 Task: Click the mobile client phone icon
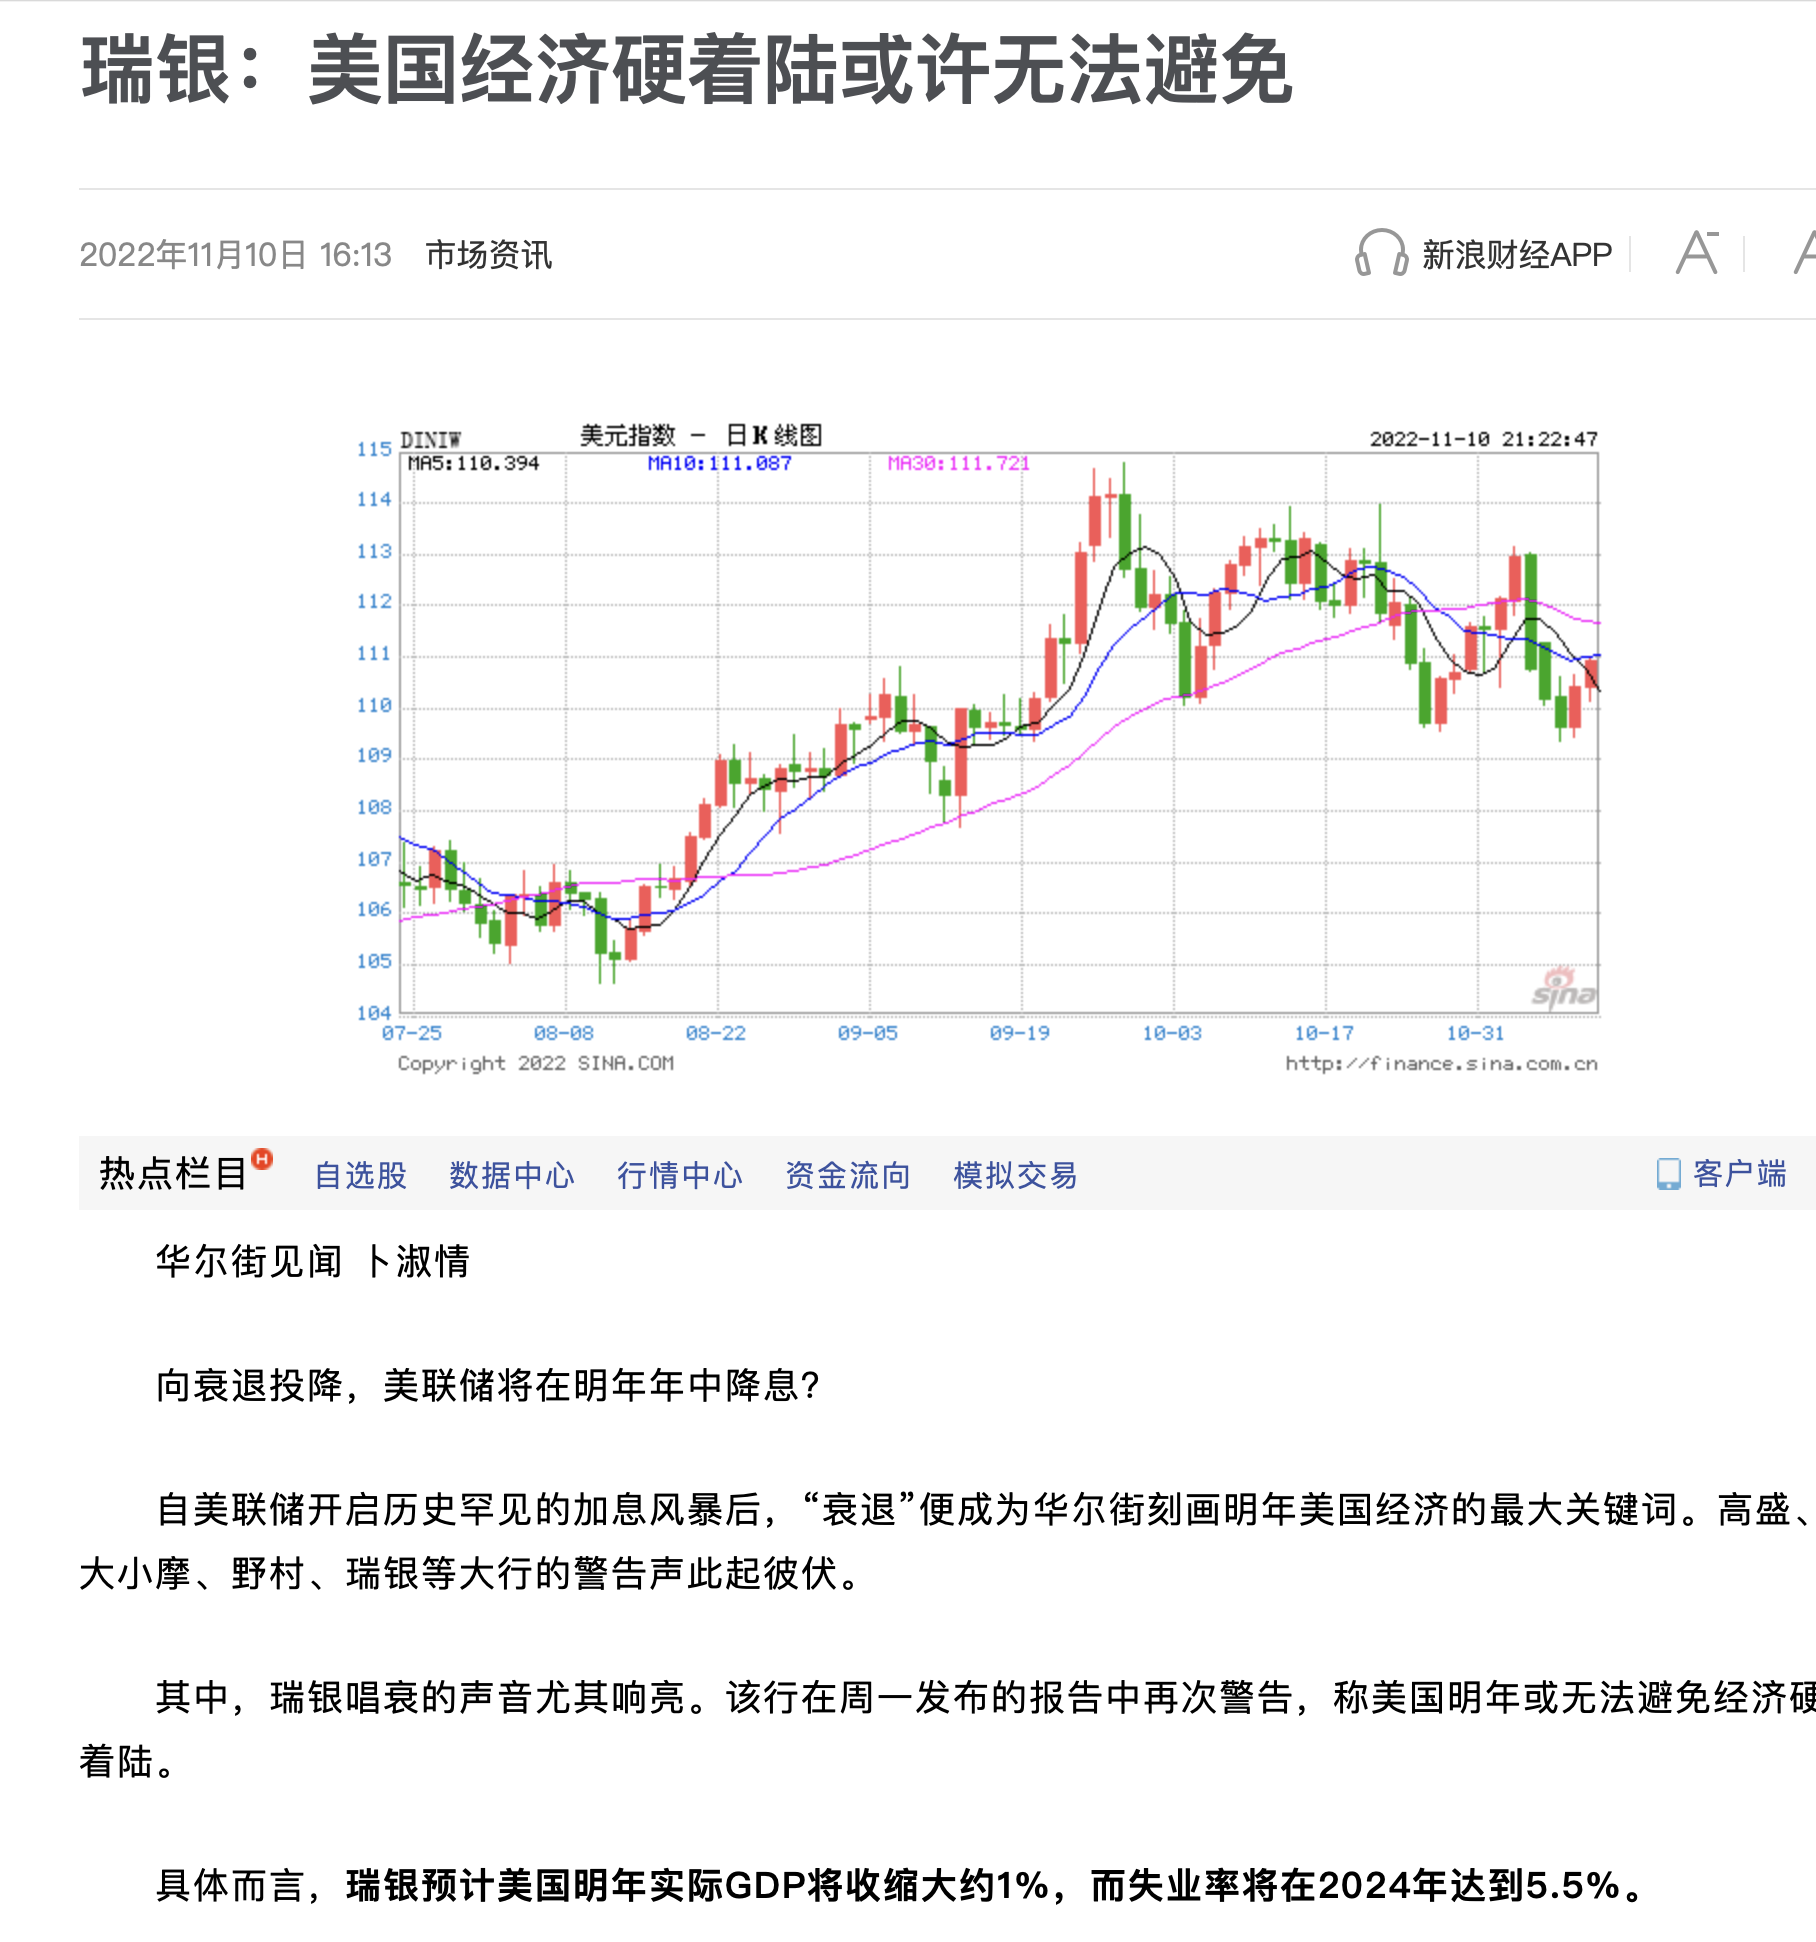click(1669, 1174)
